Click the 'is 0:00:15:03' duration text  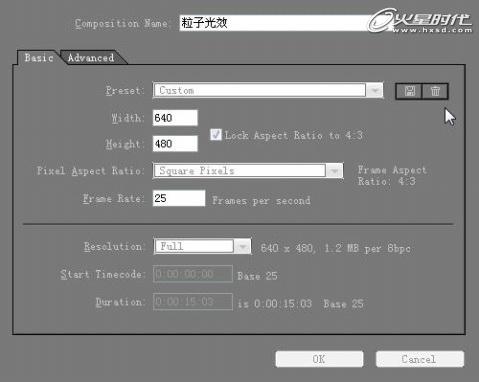275,304
